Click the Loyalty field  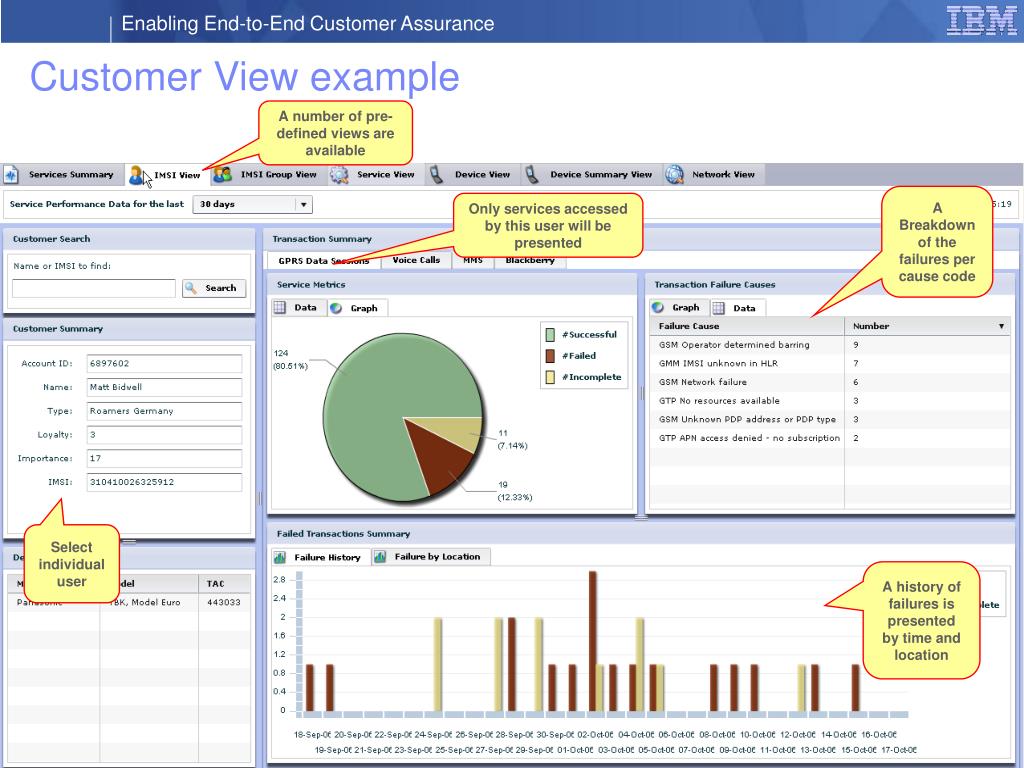click(x=164, y=435)
